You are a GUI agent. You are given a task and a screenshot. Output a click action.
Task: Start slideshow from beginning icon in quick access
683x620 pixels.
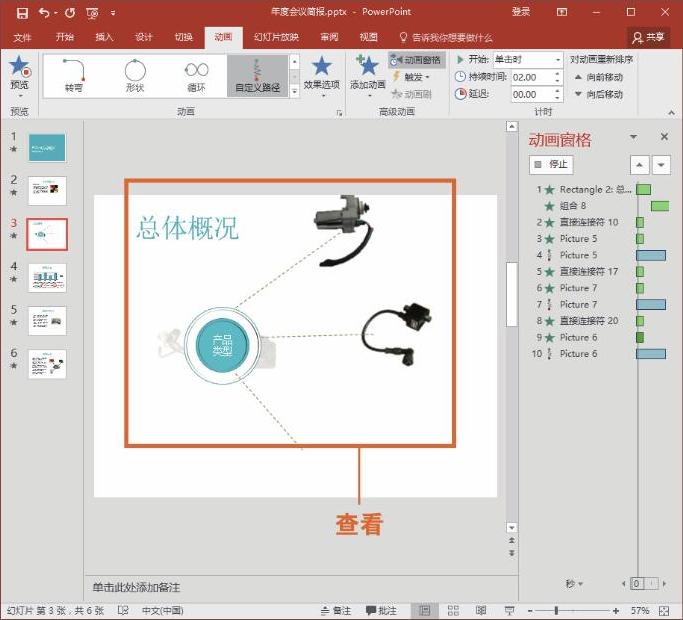(92, 14)
